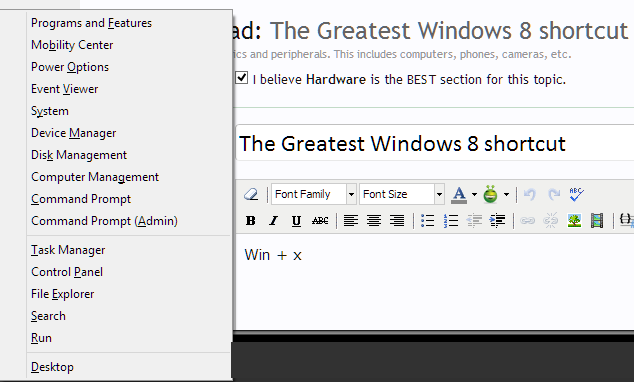Uncheck the Hardware best section checkbox

pyautogui.click(x=241, y=78)
